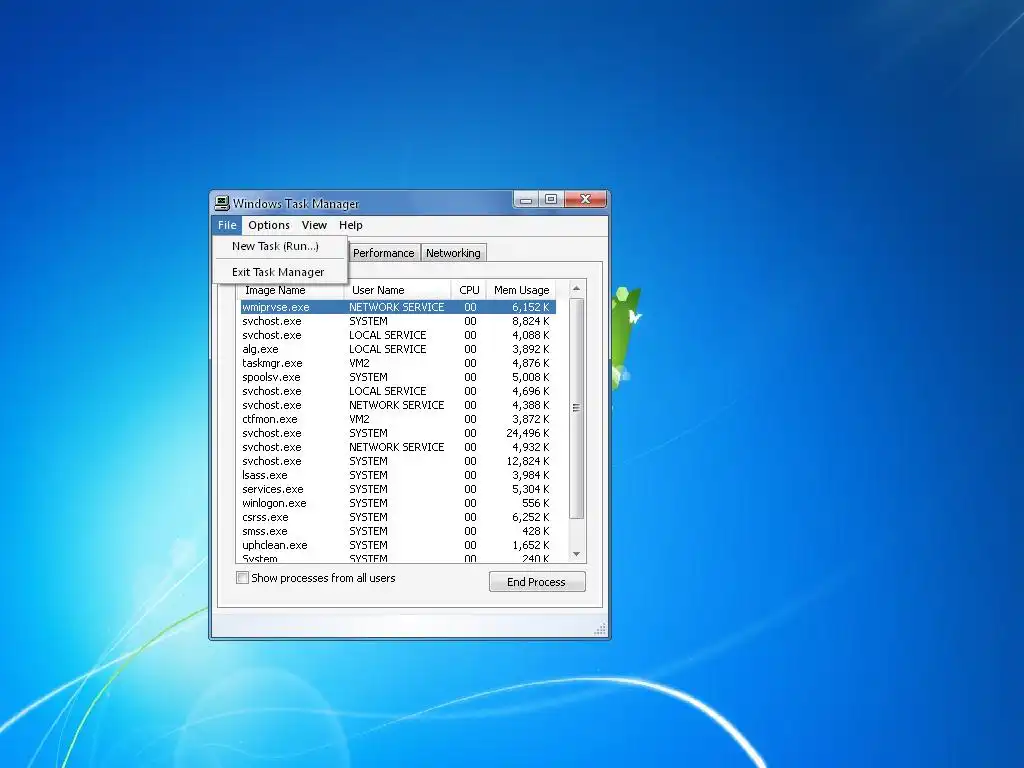Click the 1,652 K memory value

(x=531, y=545)
